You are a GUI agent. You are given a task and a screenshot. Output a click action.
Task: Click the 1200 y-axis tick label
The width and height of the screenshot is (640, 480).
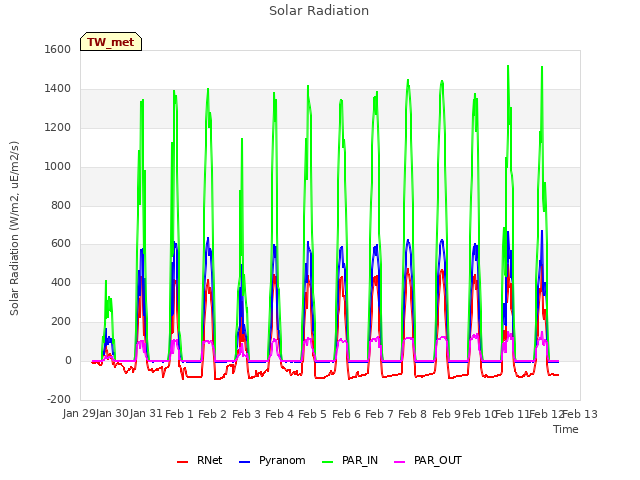pyautogui.click(x=58, y=128)
